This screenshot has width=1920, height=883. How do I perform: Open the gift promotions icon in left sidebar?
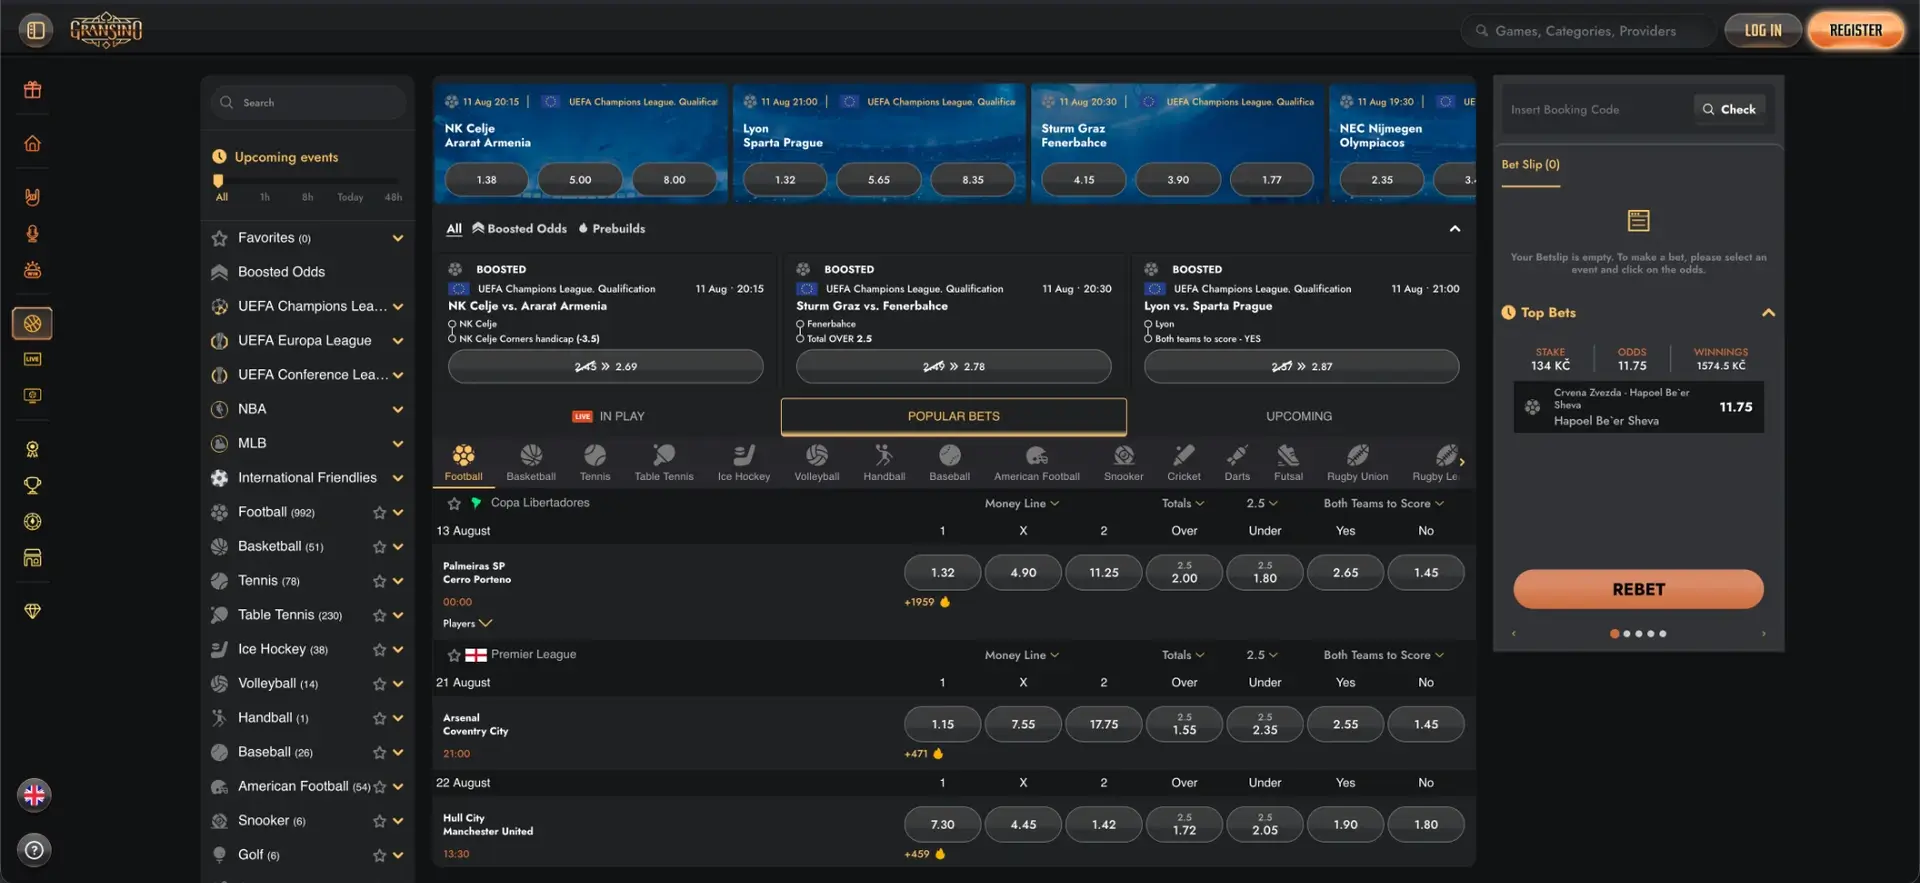pyautogui.click(x=33, y=90)
